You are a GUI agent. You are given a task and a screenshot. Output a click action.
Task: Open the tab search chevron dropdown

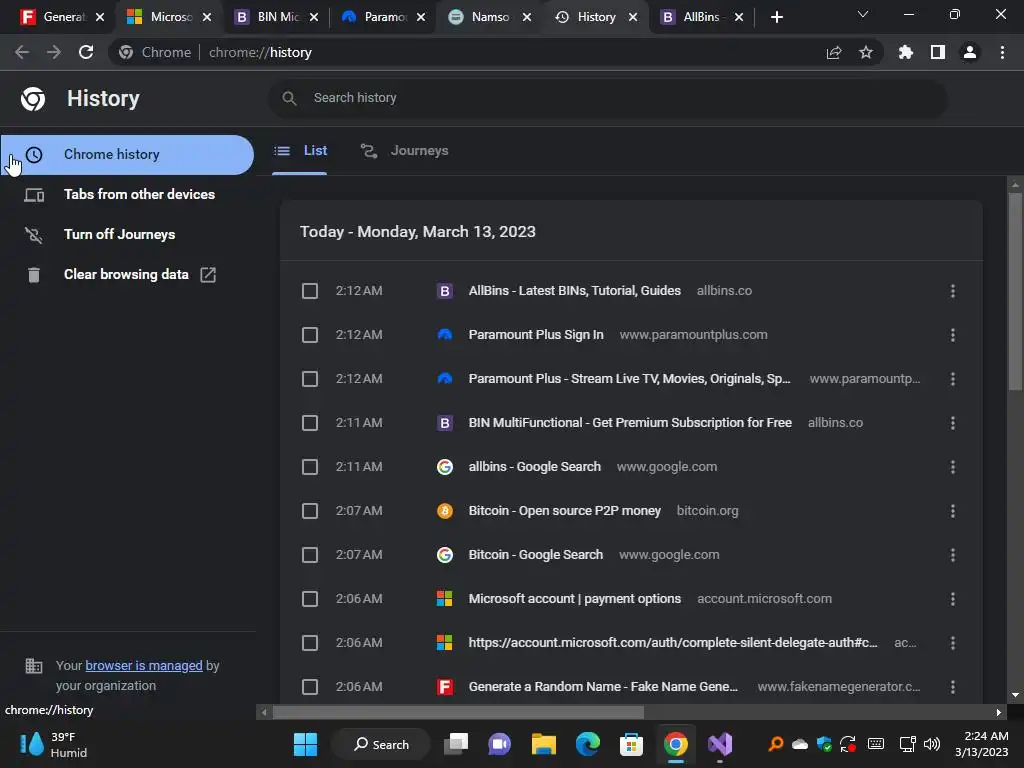(x=863, y=14)
